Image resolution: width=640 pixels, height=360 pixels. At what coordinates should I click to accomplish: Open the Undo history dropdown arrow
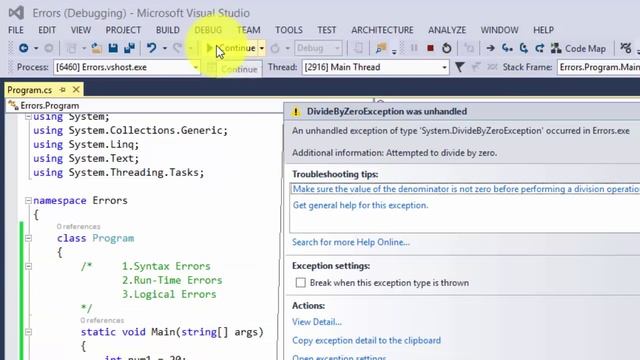pos(165,48)
